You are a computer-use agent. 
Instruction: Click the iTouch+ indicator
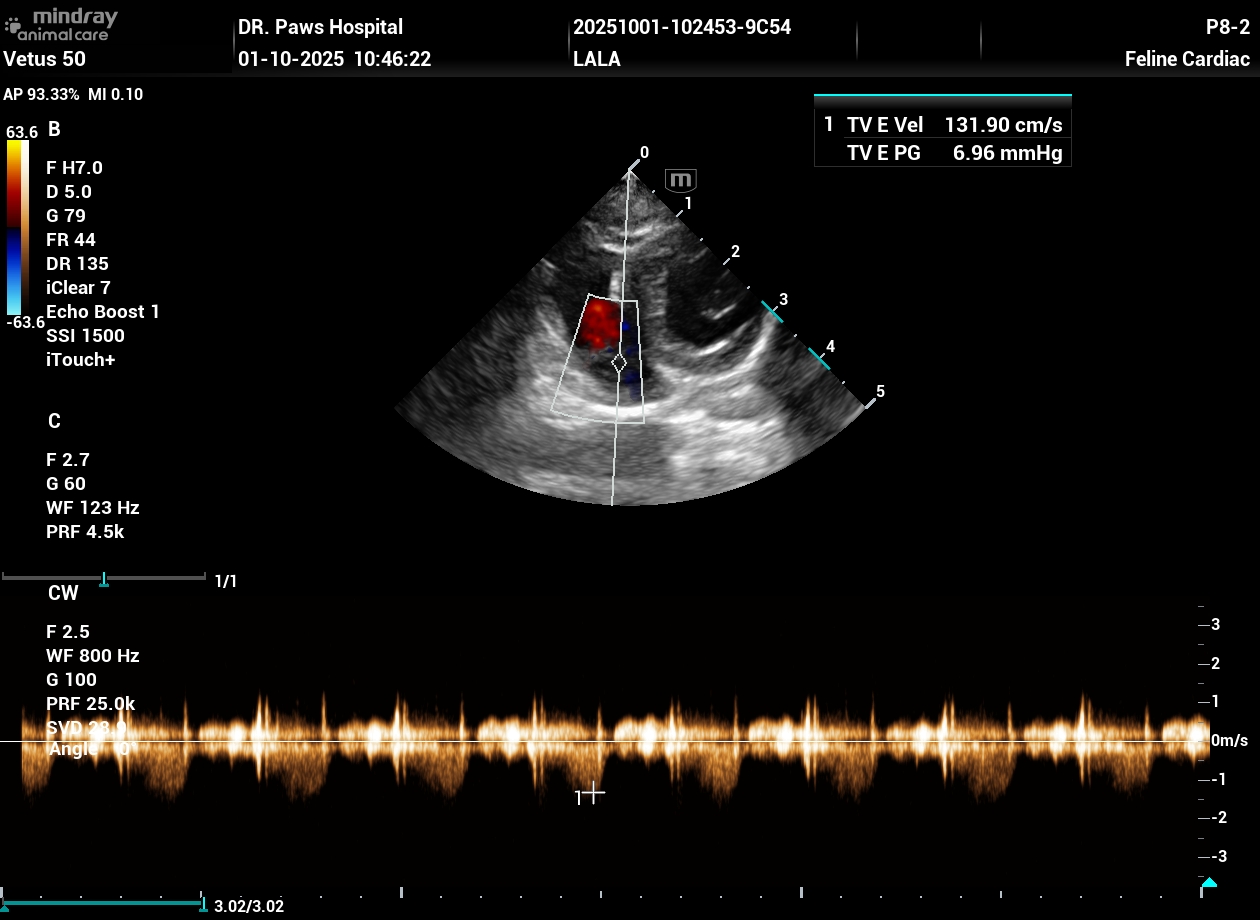(x=80, y=360)
